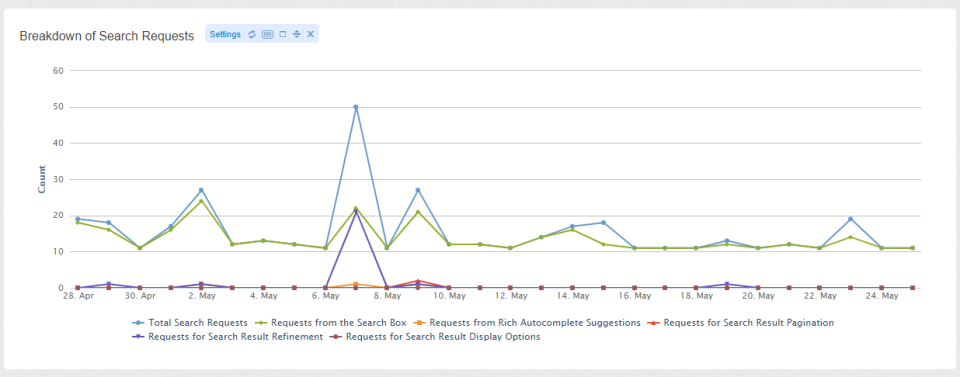Click the 10. May x-axis label

point(449,296)
